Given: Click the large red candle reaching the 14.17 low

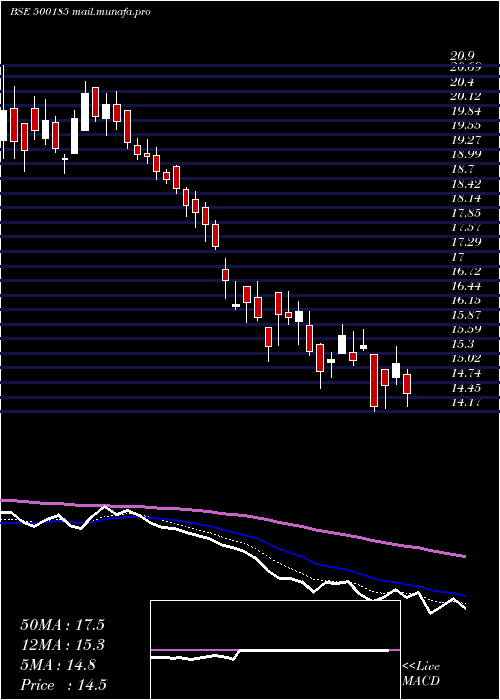Looking at the screenshot, I should pyautogui.click(x=374, y=380).
